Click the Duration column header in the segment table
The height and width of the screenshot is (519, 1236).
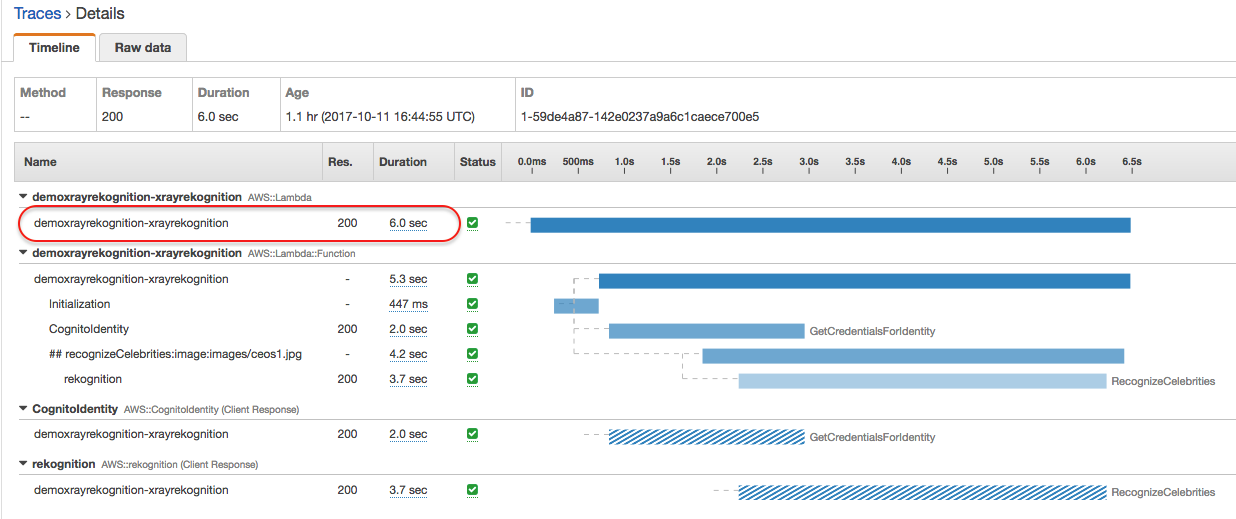click(x=402, y=162)
